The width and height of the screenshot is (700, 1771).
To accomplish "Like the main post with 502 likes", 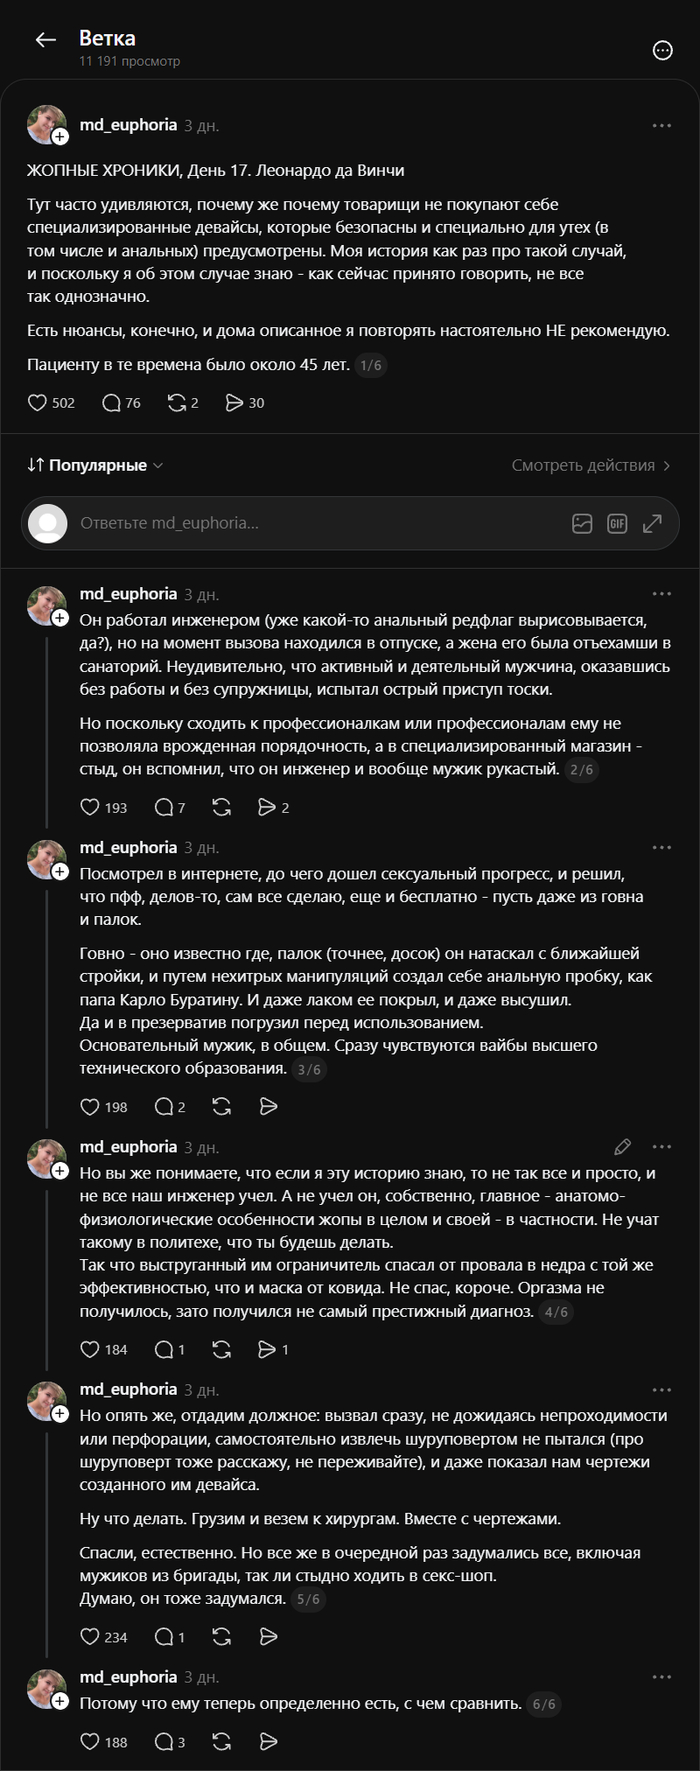I will pyautogui.click(x=51, y=403).
